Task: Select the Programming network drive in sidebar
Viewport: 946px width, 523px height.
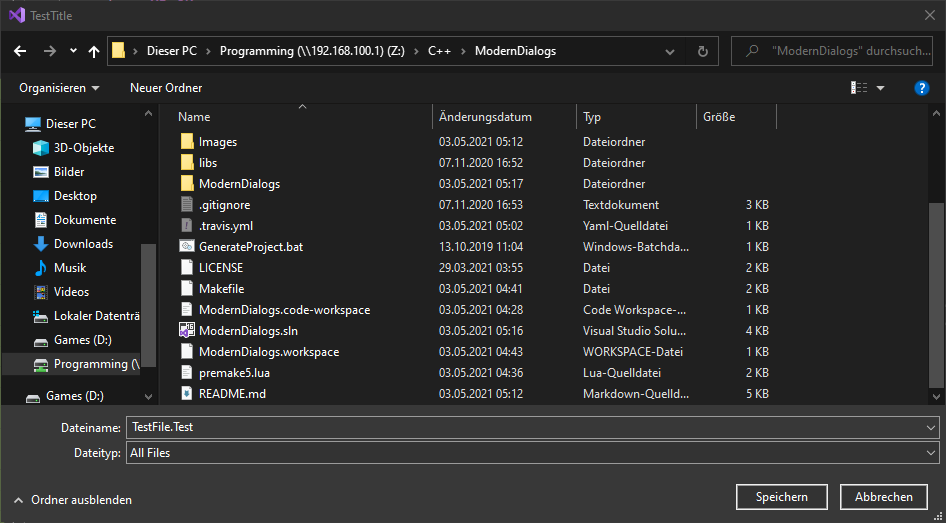Action: click(71, 364)
